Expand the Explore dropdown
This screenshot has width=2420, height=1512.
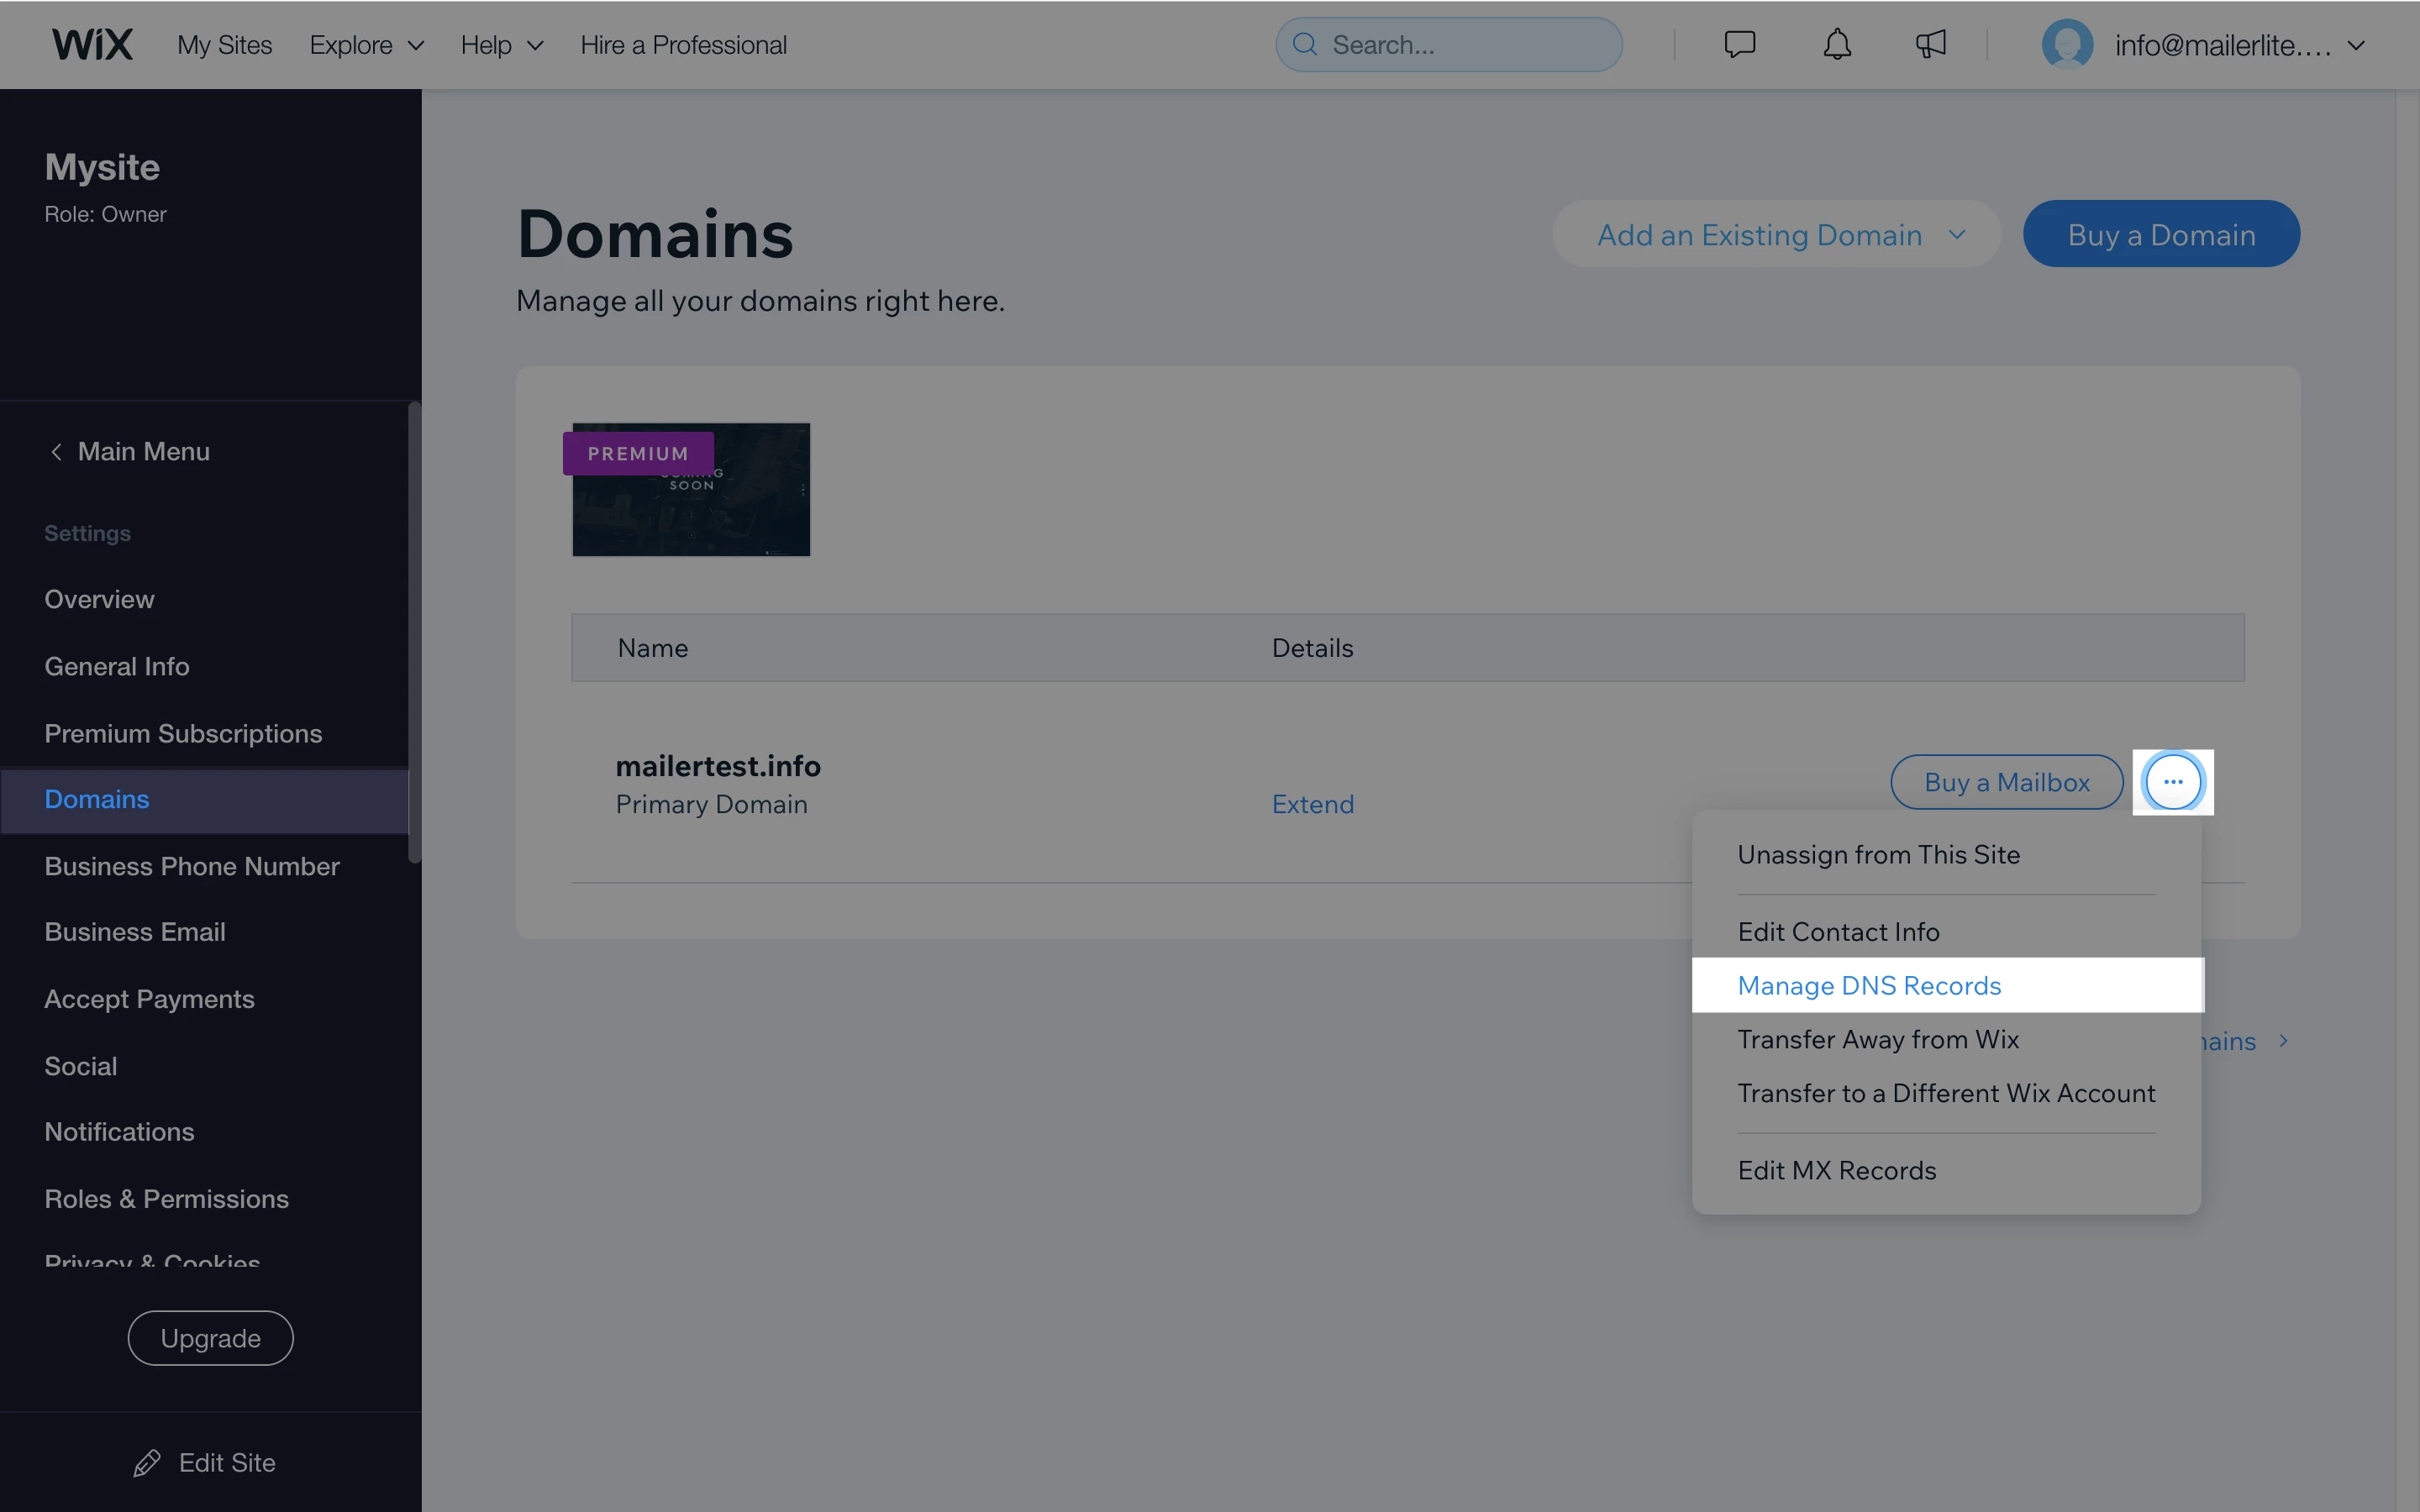pos(366,45)
